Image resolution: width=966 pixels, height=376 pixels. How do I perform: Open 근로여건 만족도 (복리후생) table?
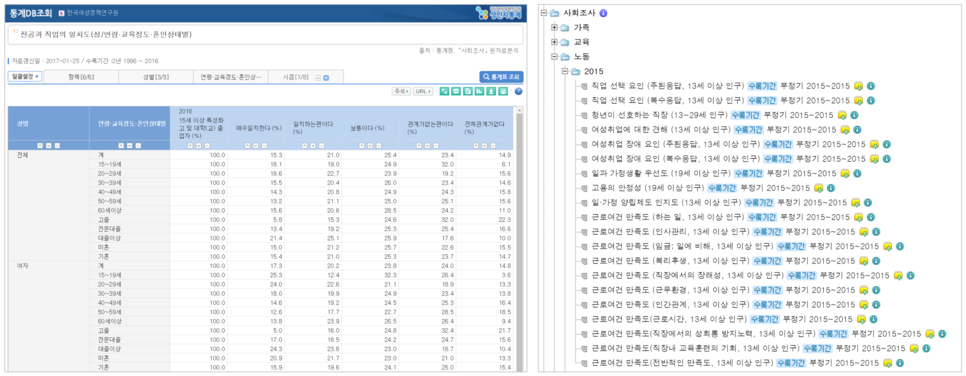670,260
